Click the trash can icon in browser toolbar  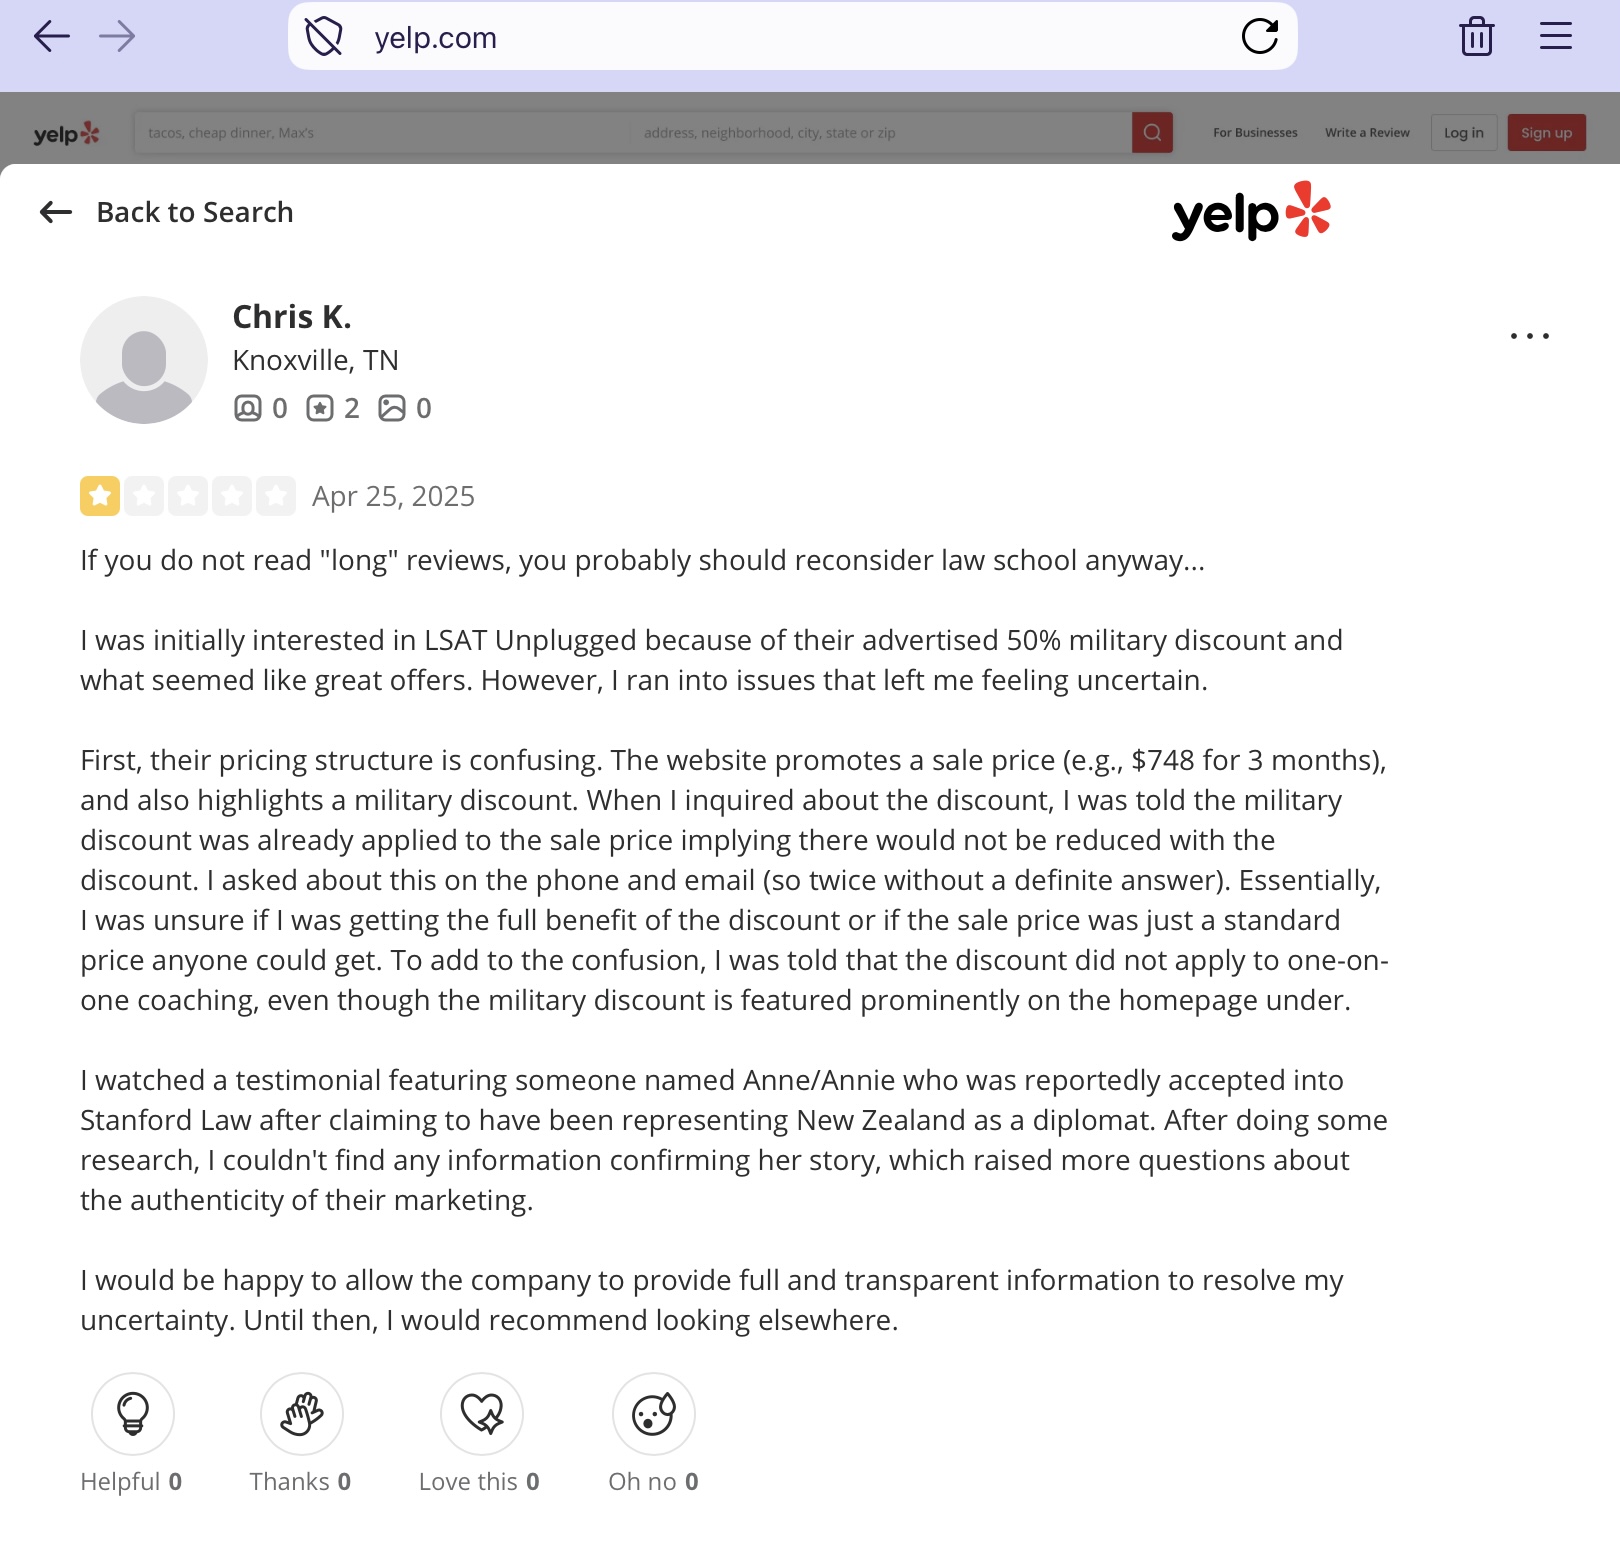pos(1476,37)
